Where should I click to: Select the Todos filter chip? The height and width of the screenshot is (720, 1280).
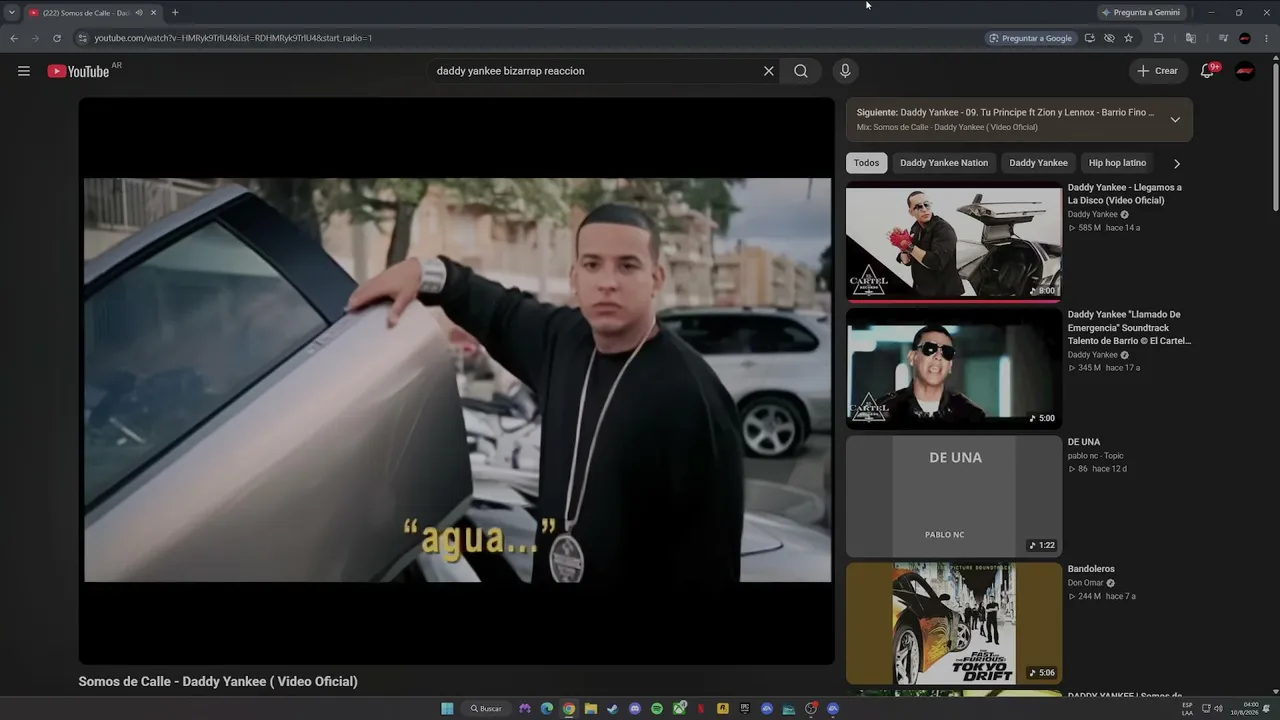866,163
